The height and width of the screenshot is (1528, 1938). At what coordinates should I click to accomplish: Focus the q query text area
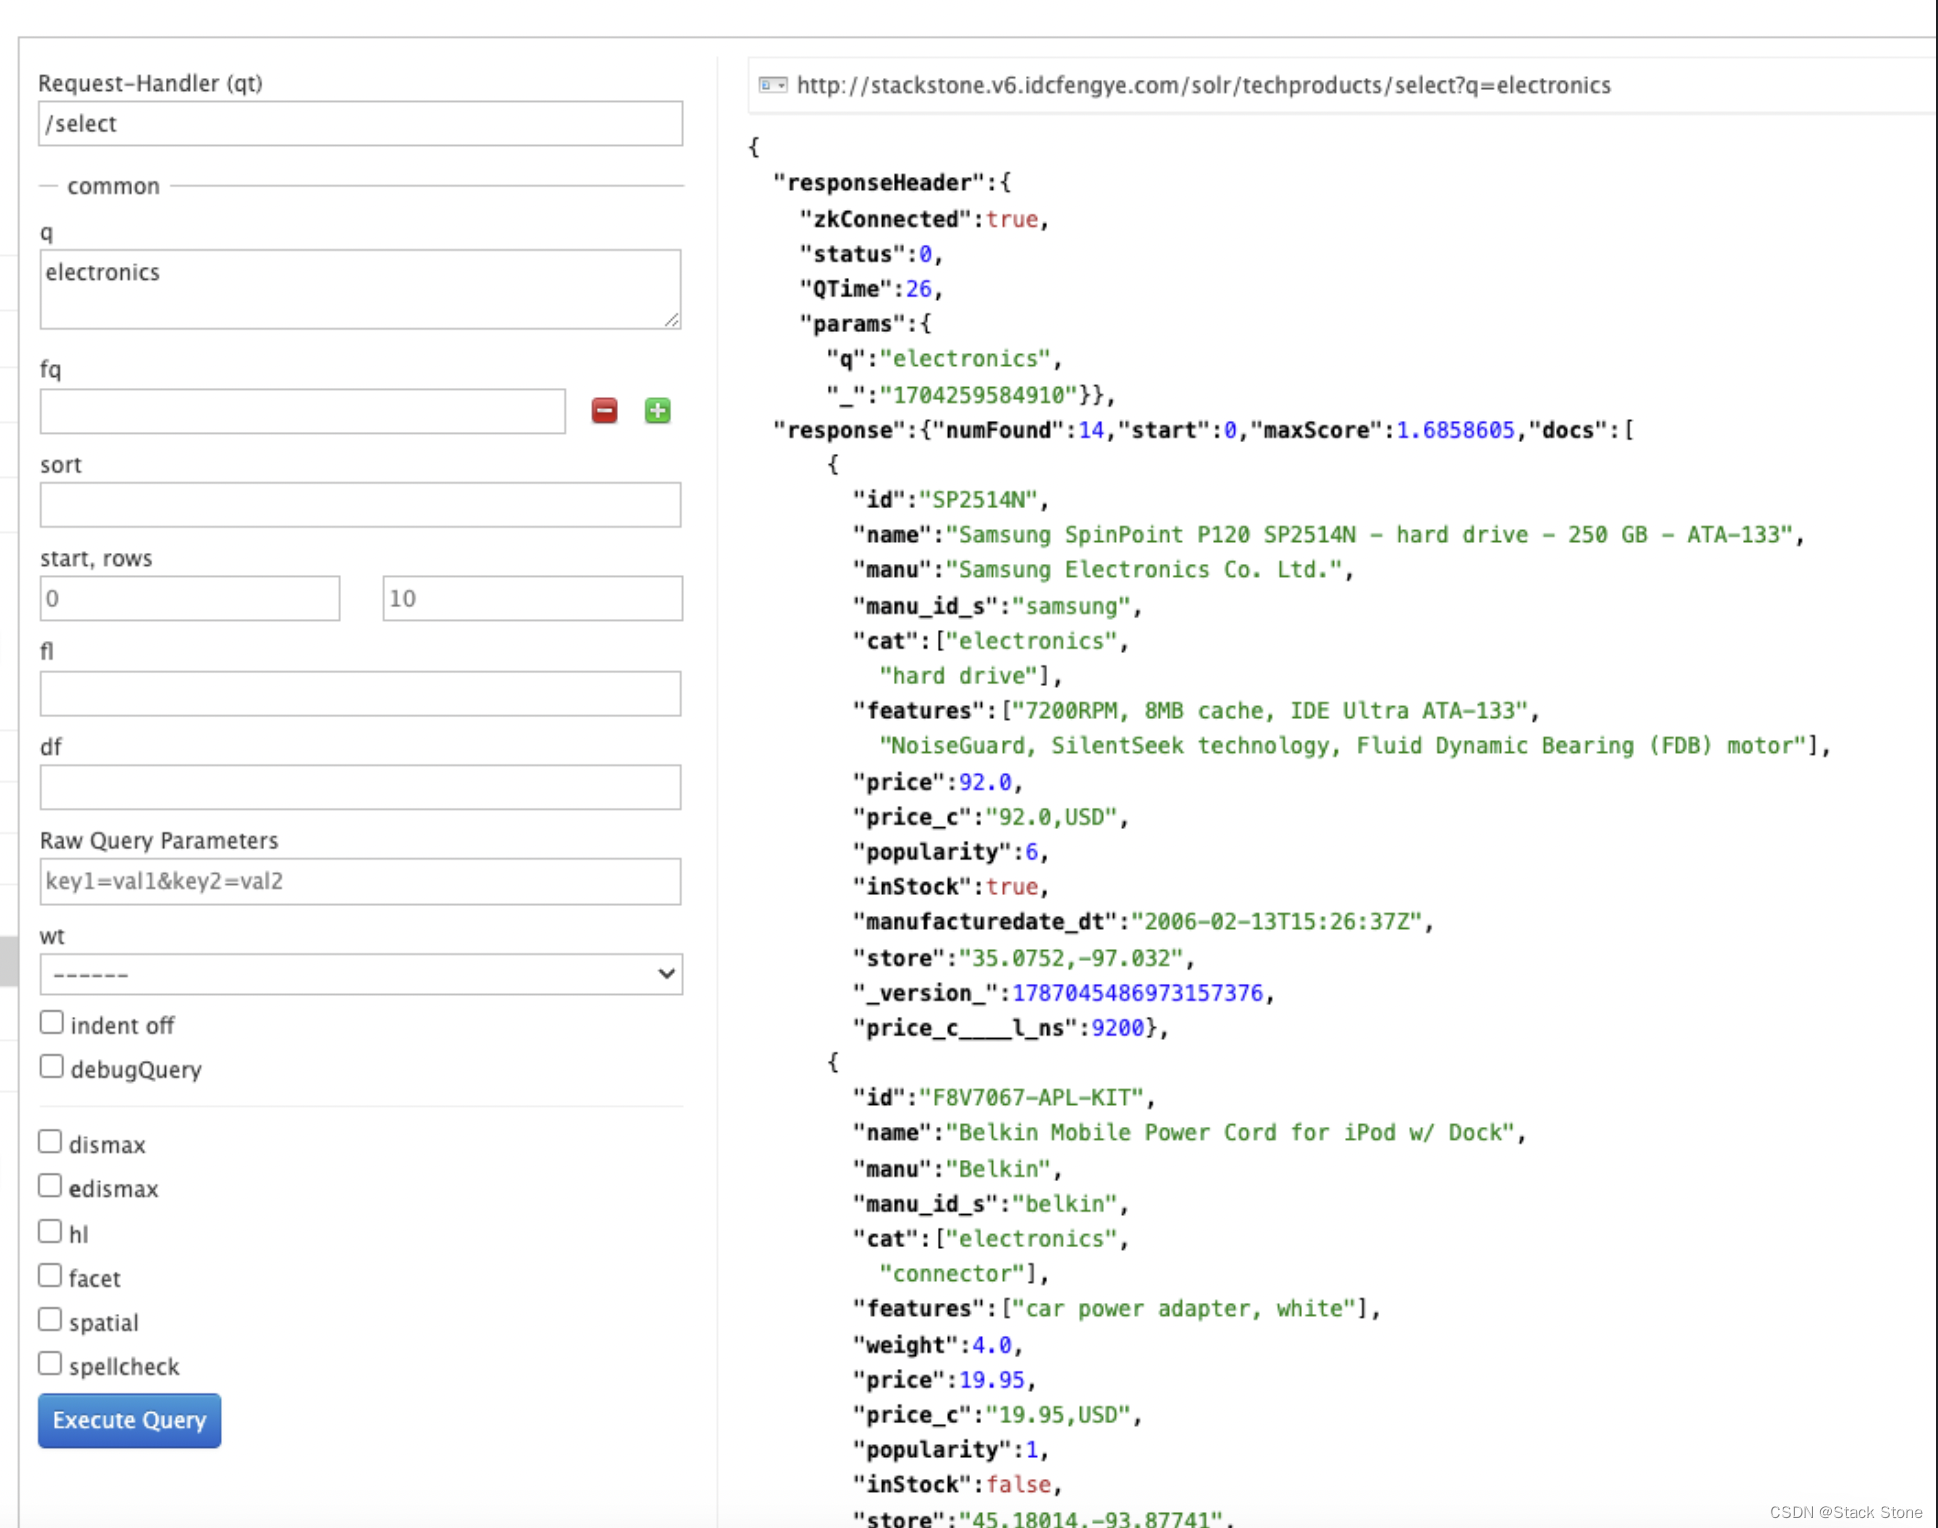(x=360, y=289)
